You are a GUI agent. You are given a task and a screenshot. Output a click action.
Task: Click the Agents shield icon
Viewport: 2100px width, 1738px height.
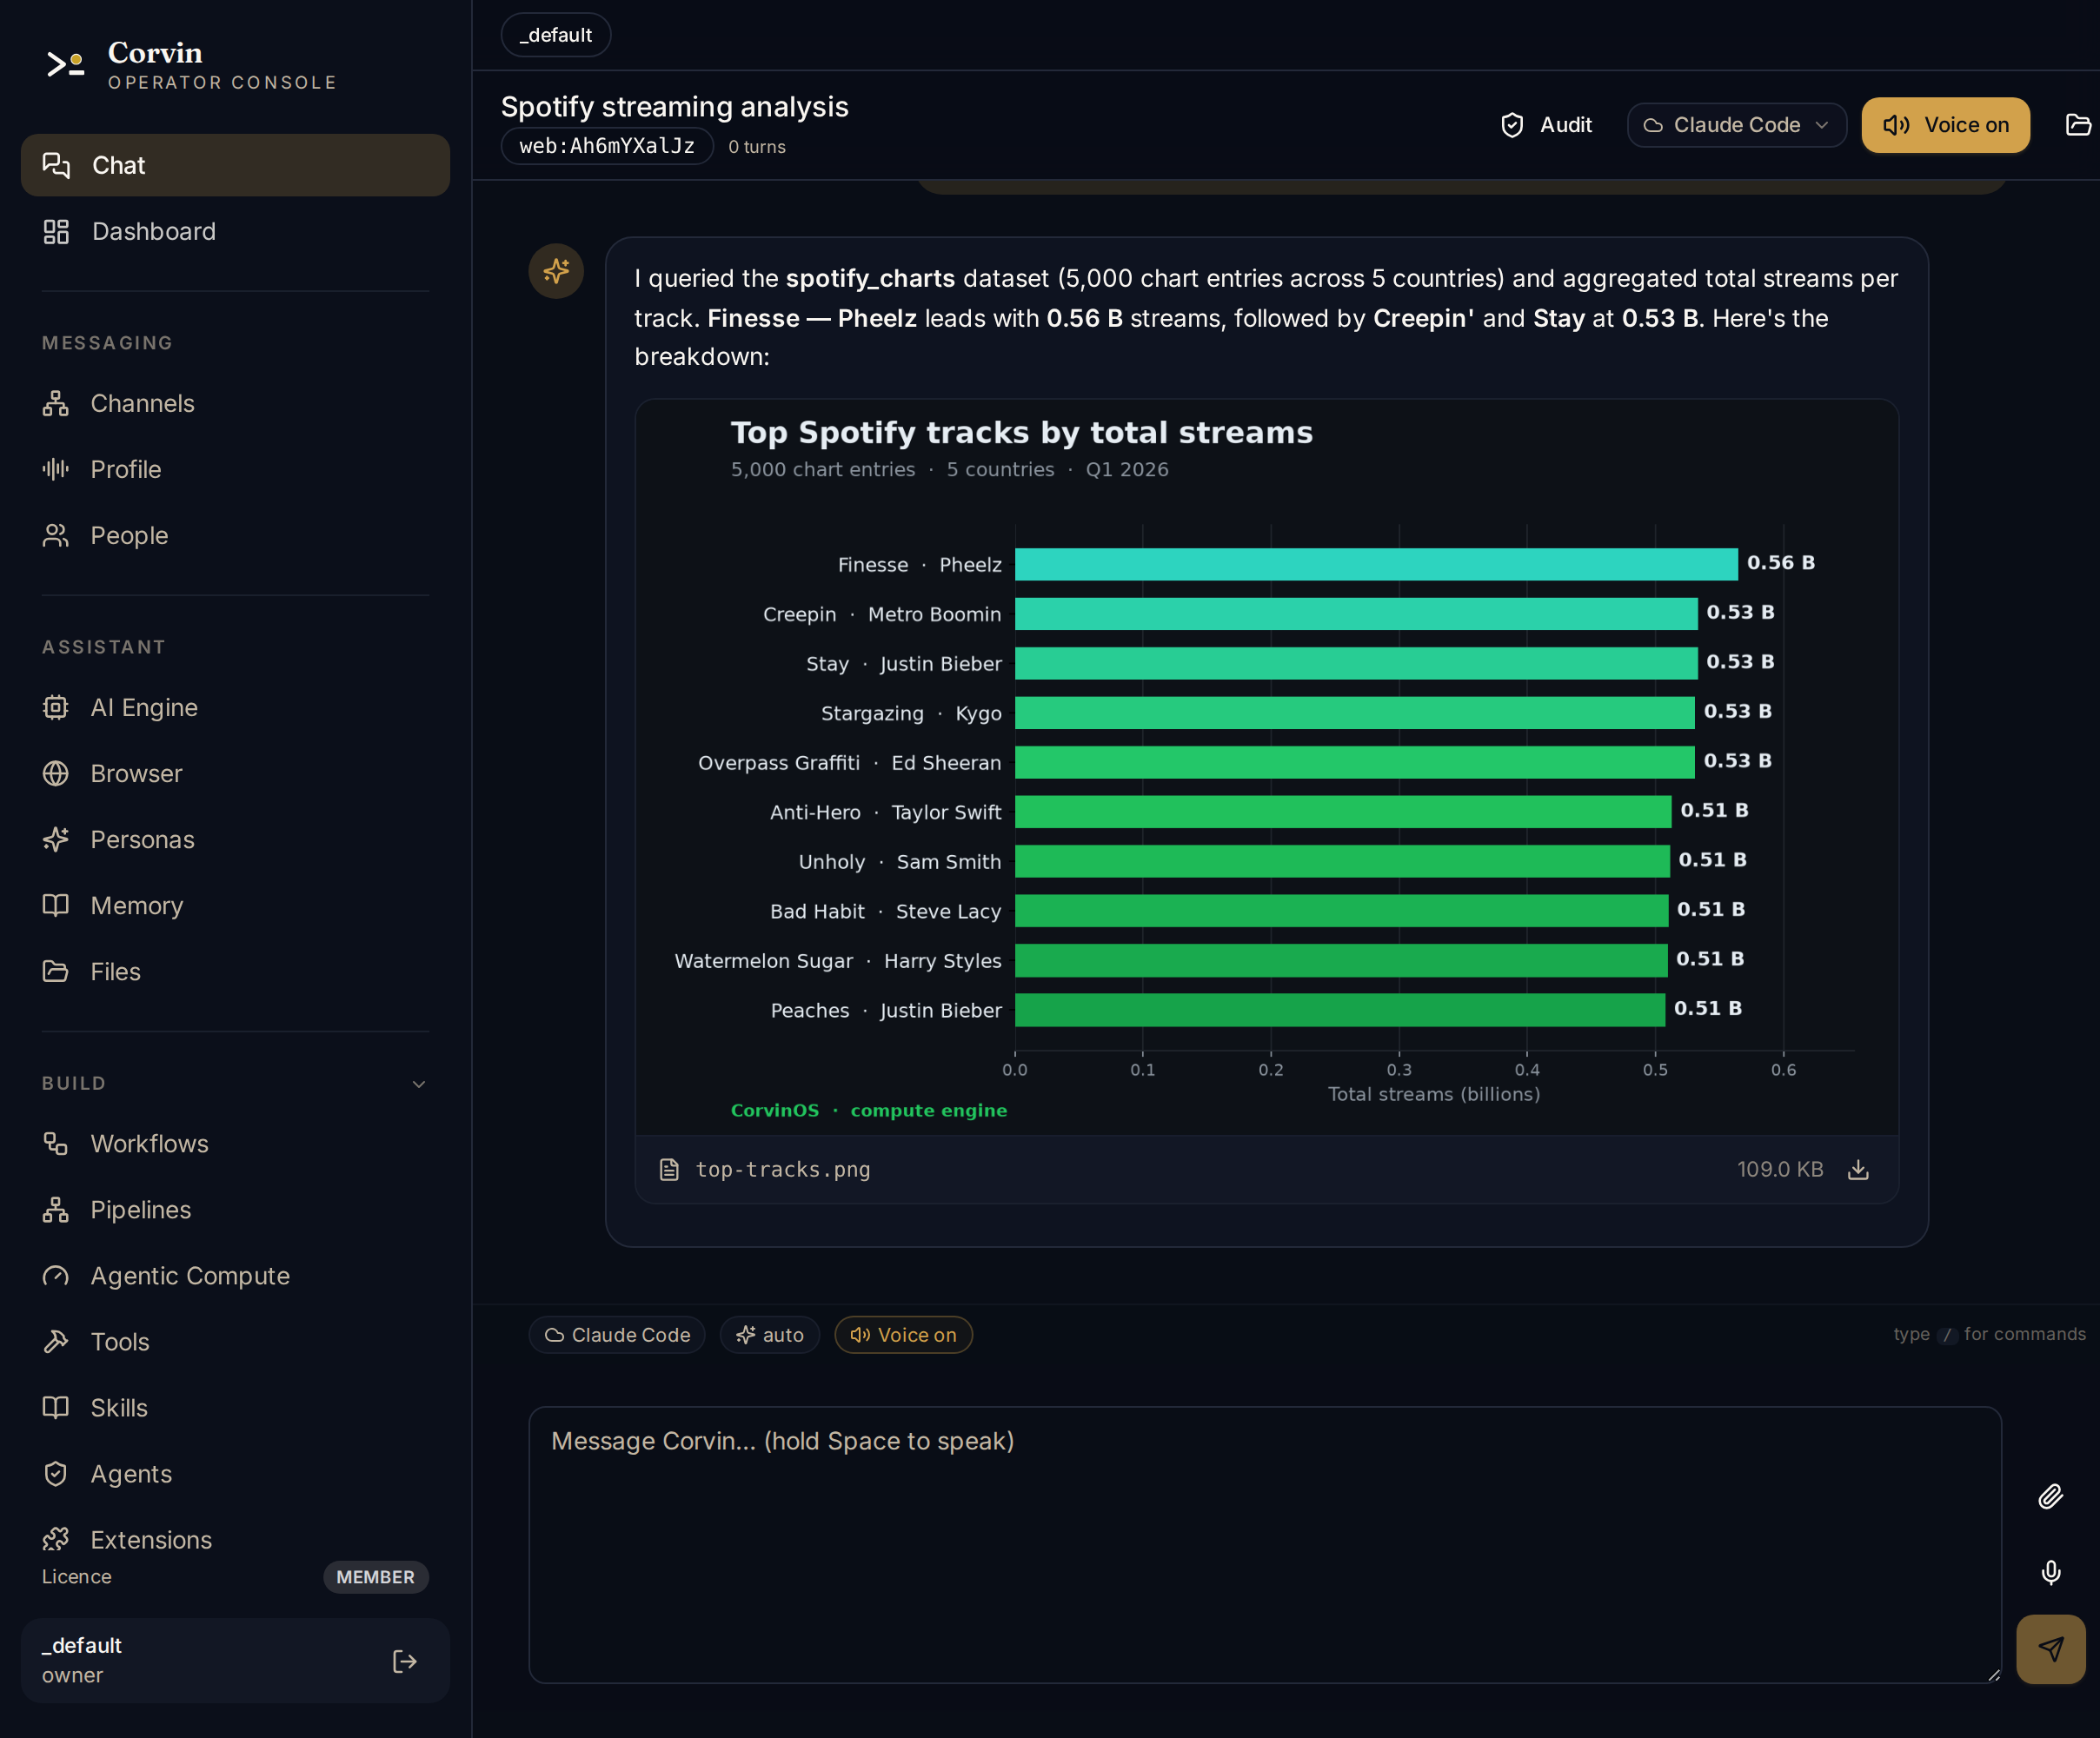(x=56, y=1473)
